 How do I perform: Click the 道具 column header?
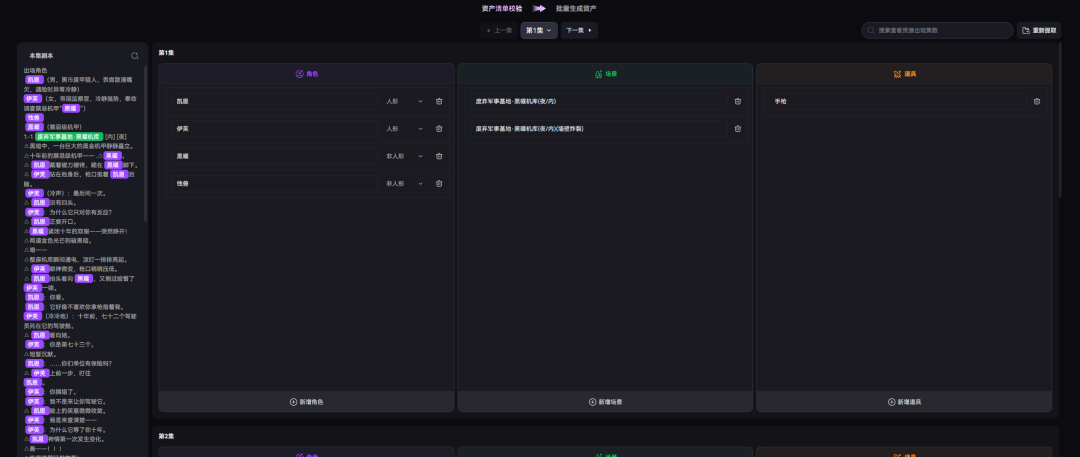(904, 74)
